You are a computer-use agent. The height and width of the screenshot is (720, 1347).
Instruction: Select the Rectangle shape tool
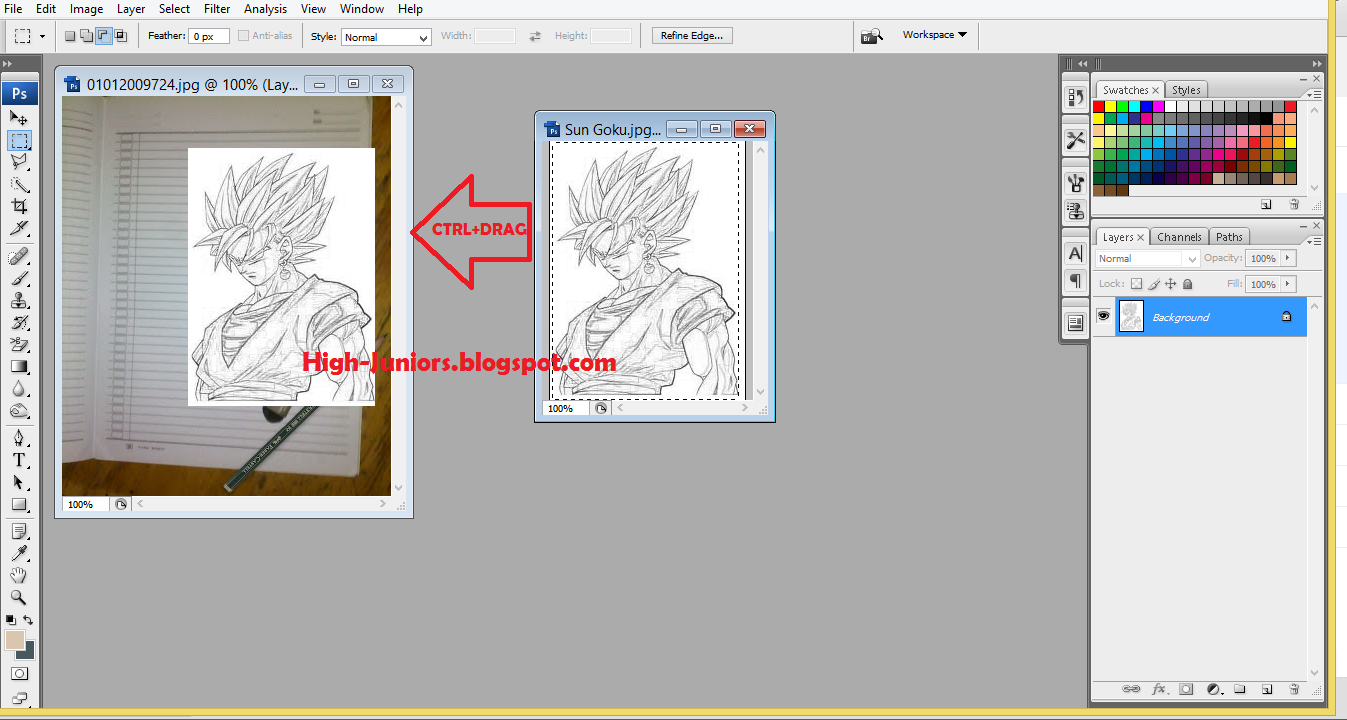(x=19, y=504)
